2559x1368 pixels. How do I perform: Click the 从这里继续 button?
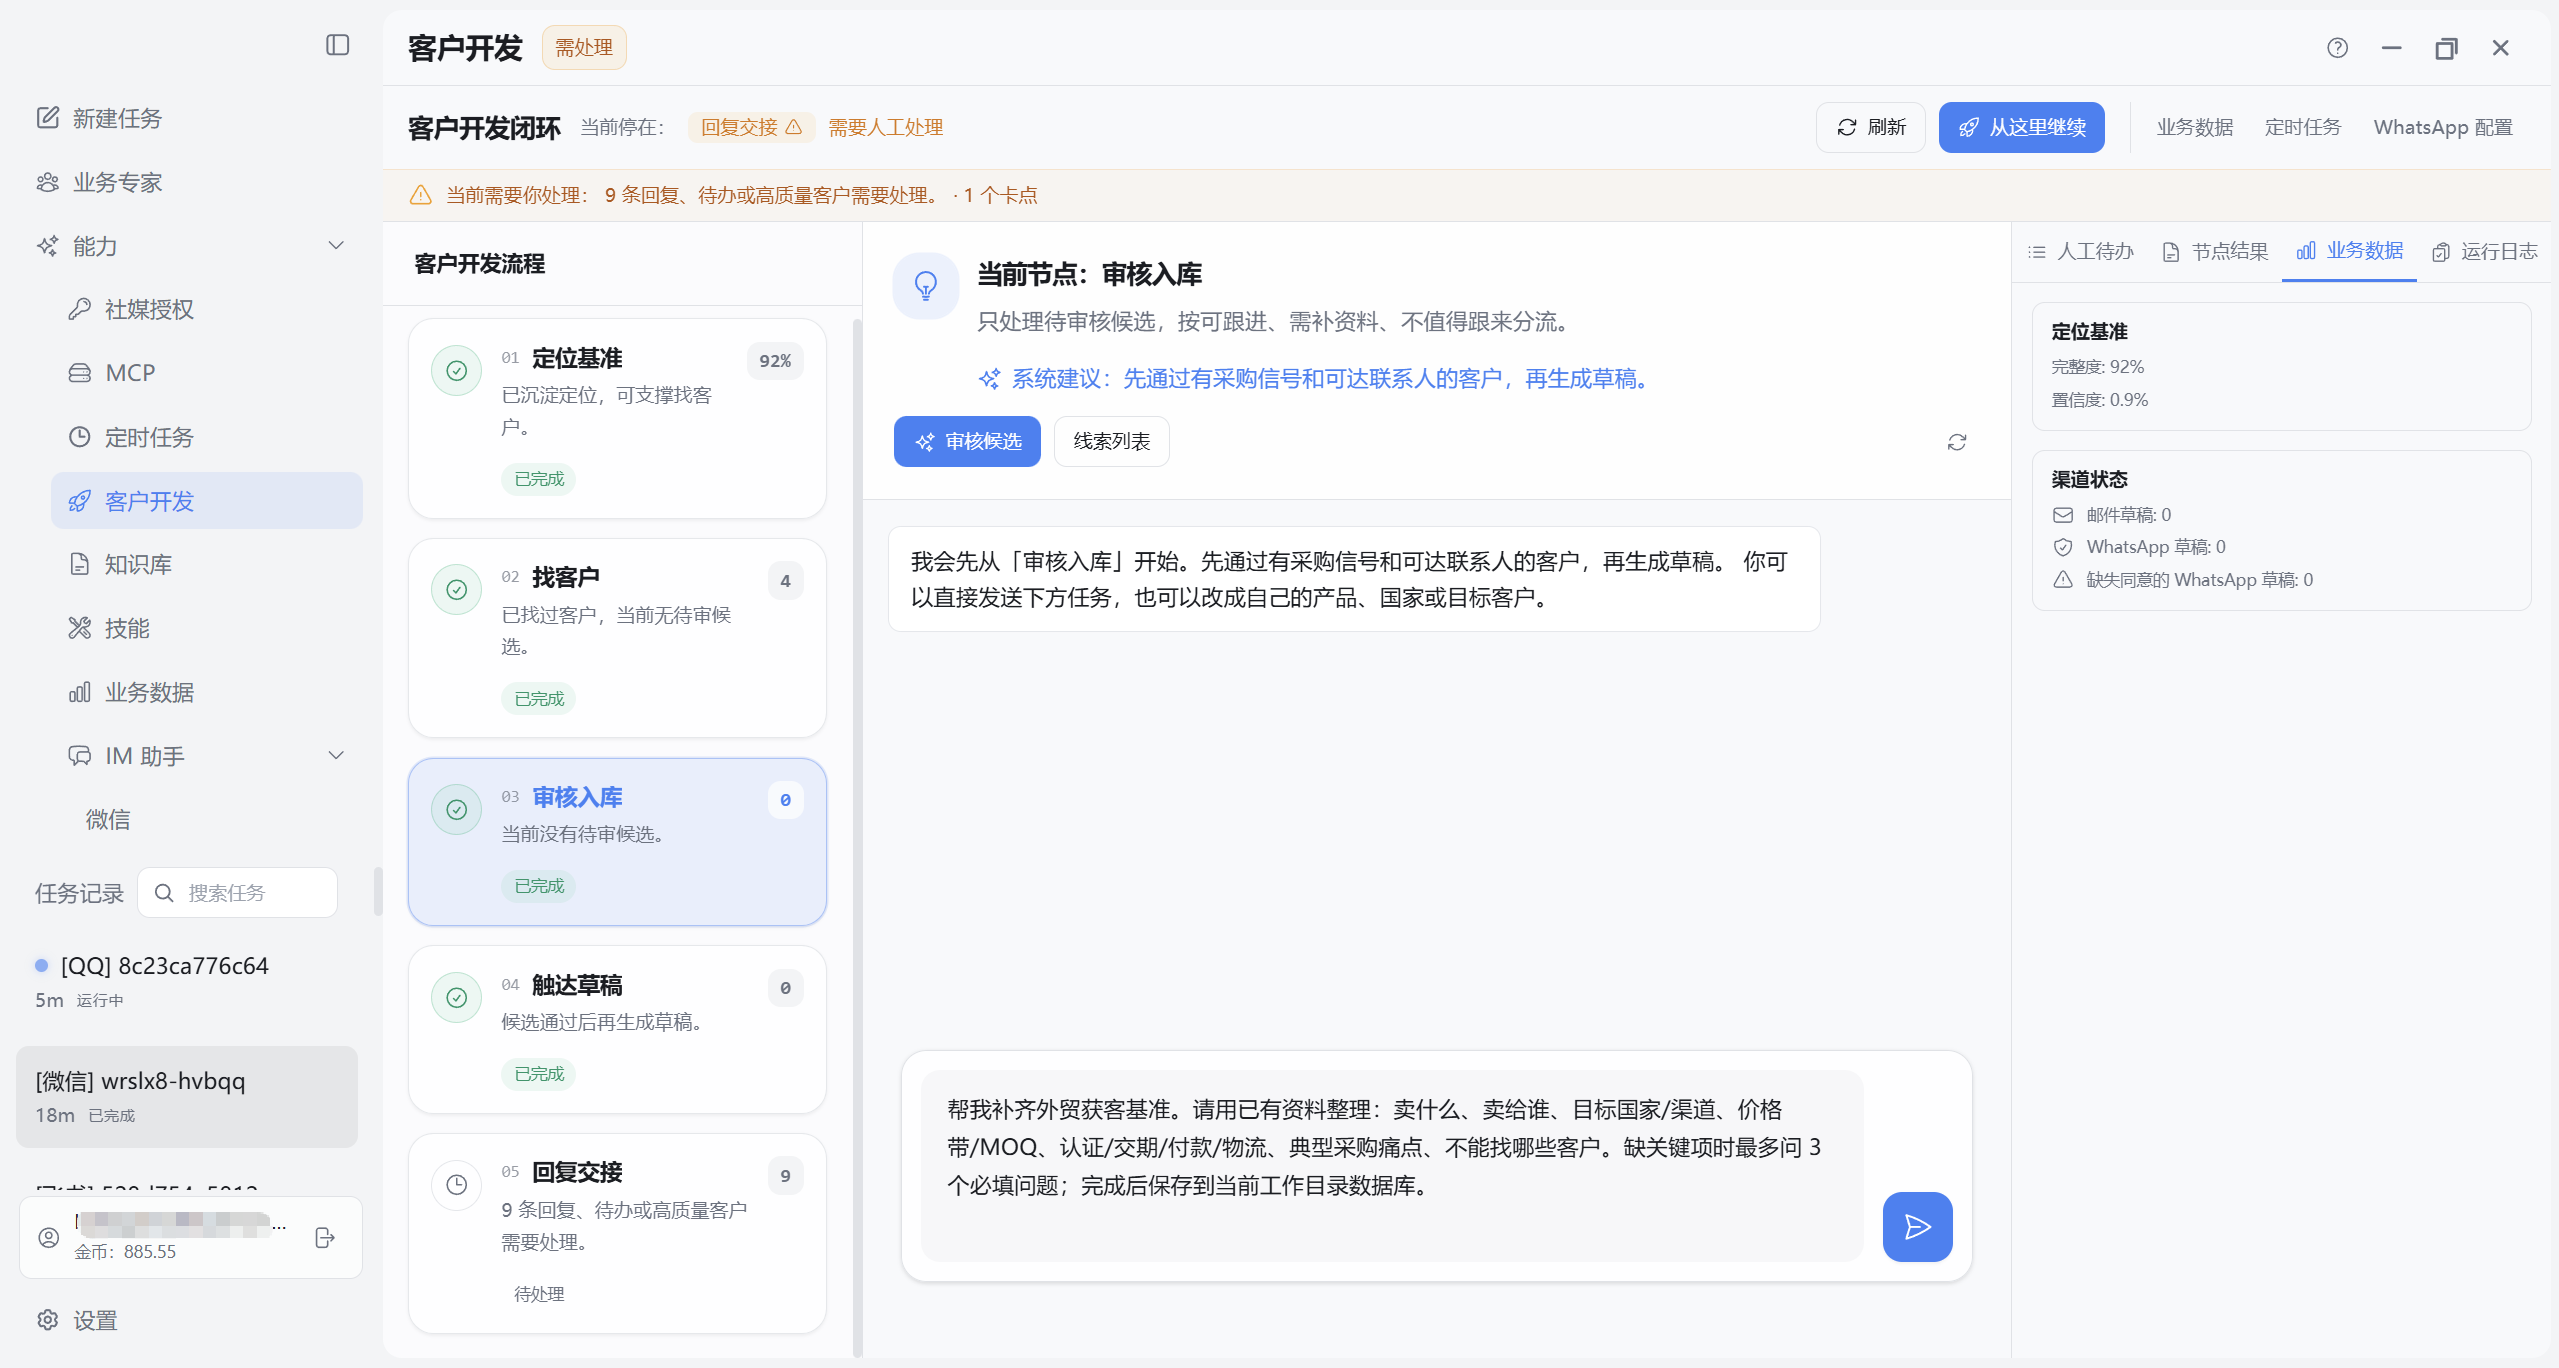pyautogui.click(x=2021, y=127)
